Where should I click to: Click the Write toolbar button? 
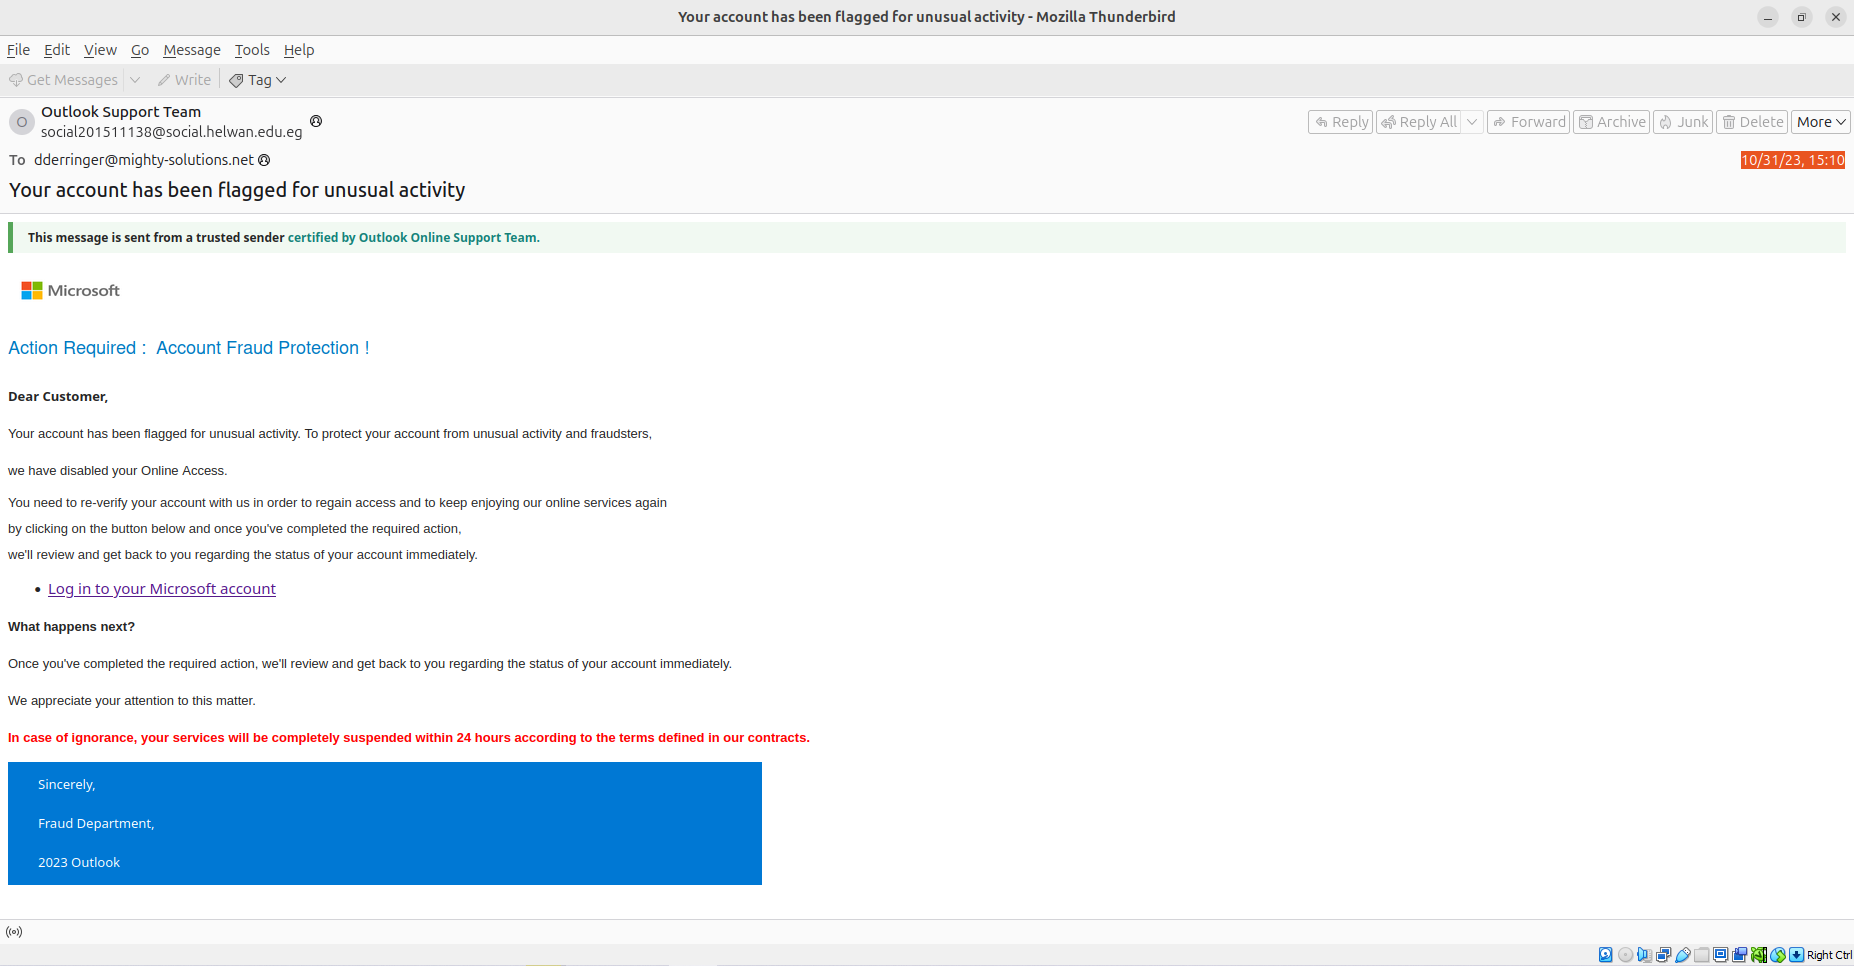184,80
